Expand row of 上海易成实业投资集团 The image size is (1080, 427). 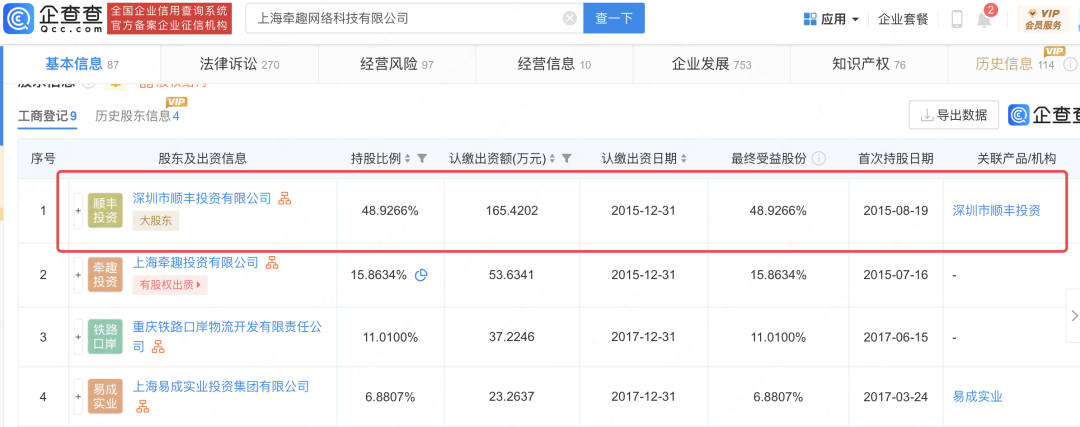77,397
